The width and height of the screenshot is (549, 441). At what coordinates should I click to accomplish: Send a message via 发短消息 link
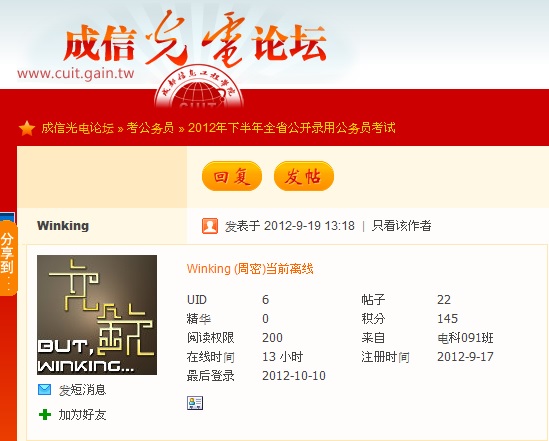click(82, 390)
